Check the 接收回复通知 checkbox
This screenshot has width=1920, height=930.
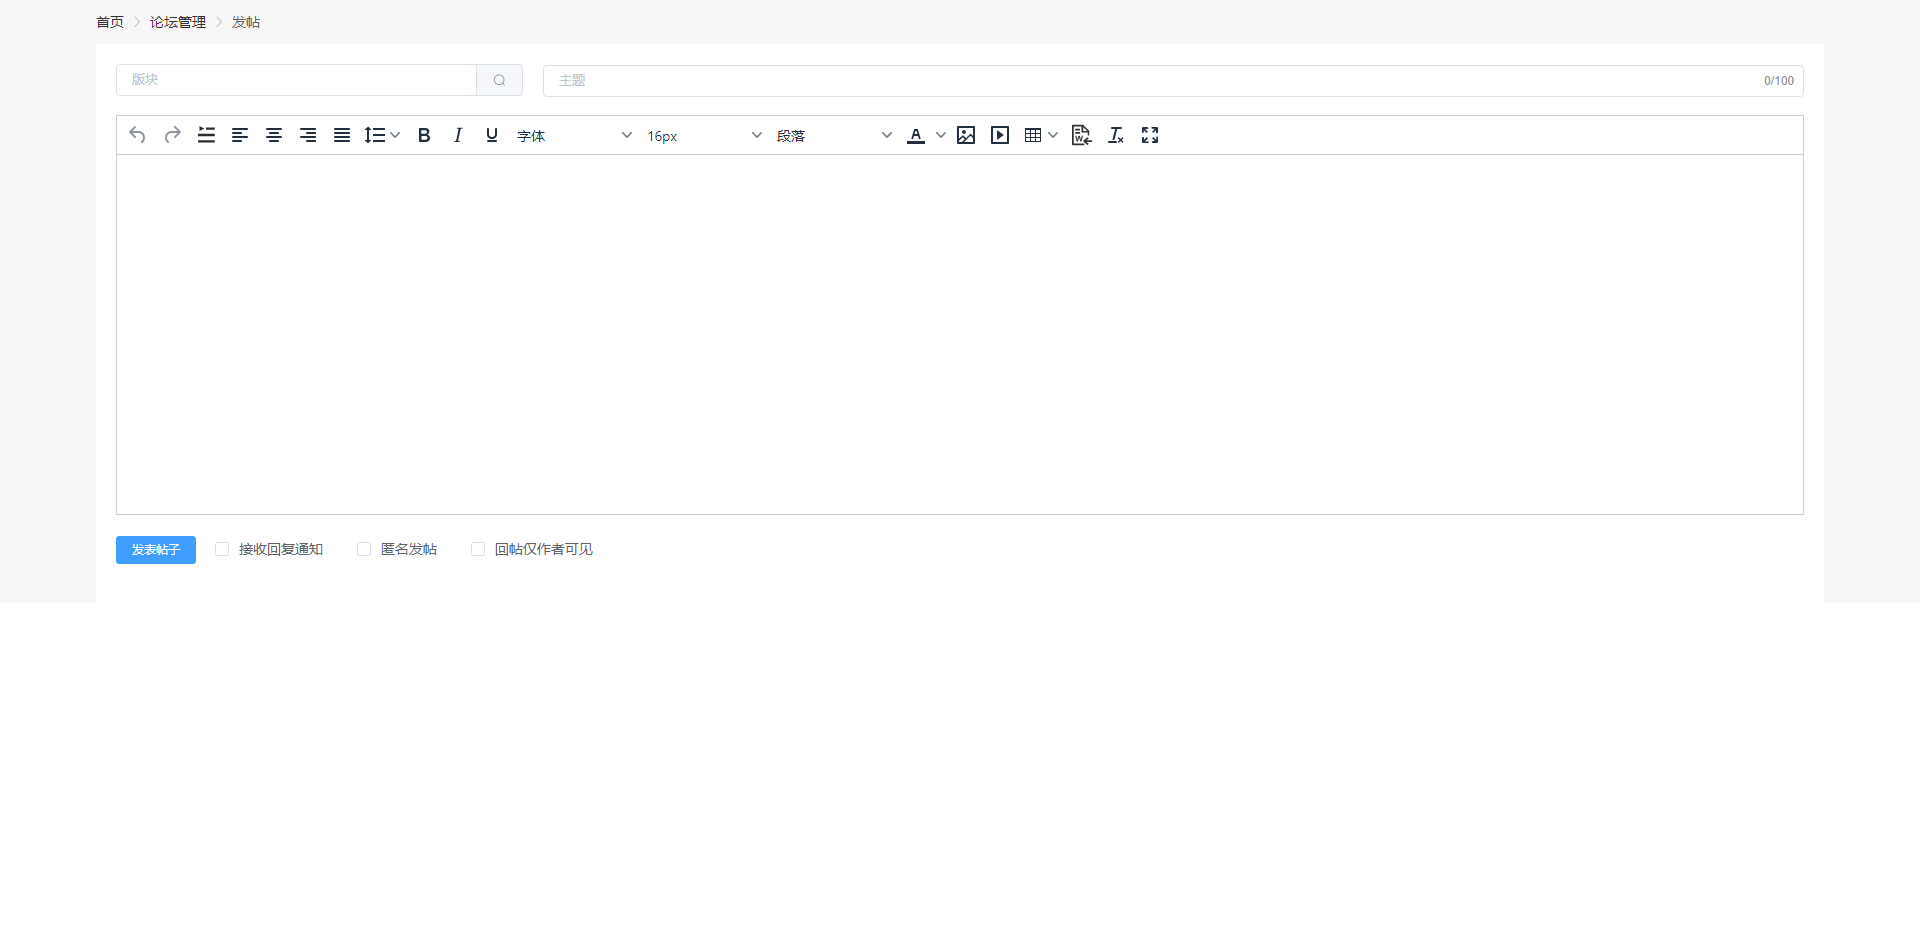(x=222, y=549)
